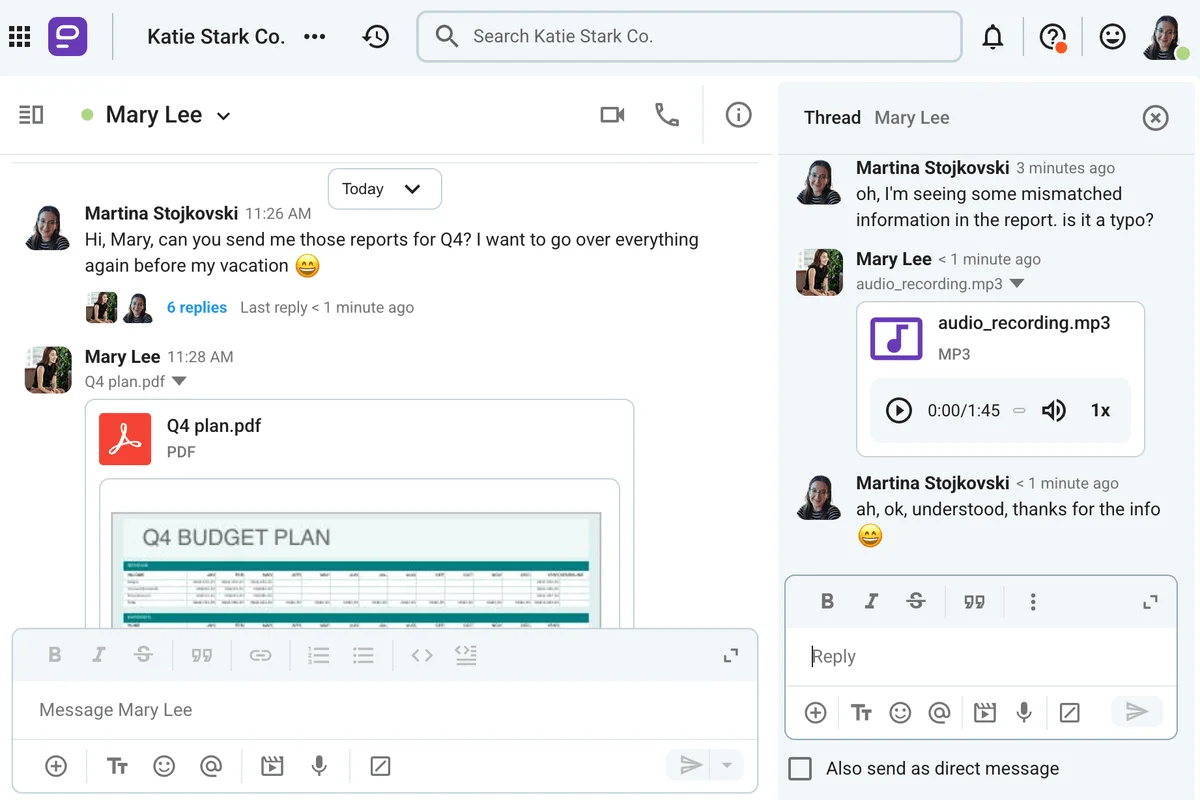
Task: Play the audio_recording.mp3 file
Action: click(898, 410)
